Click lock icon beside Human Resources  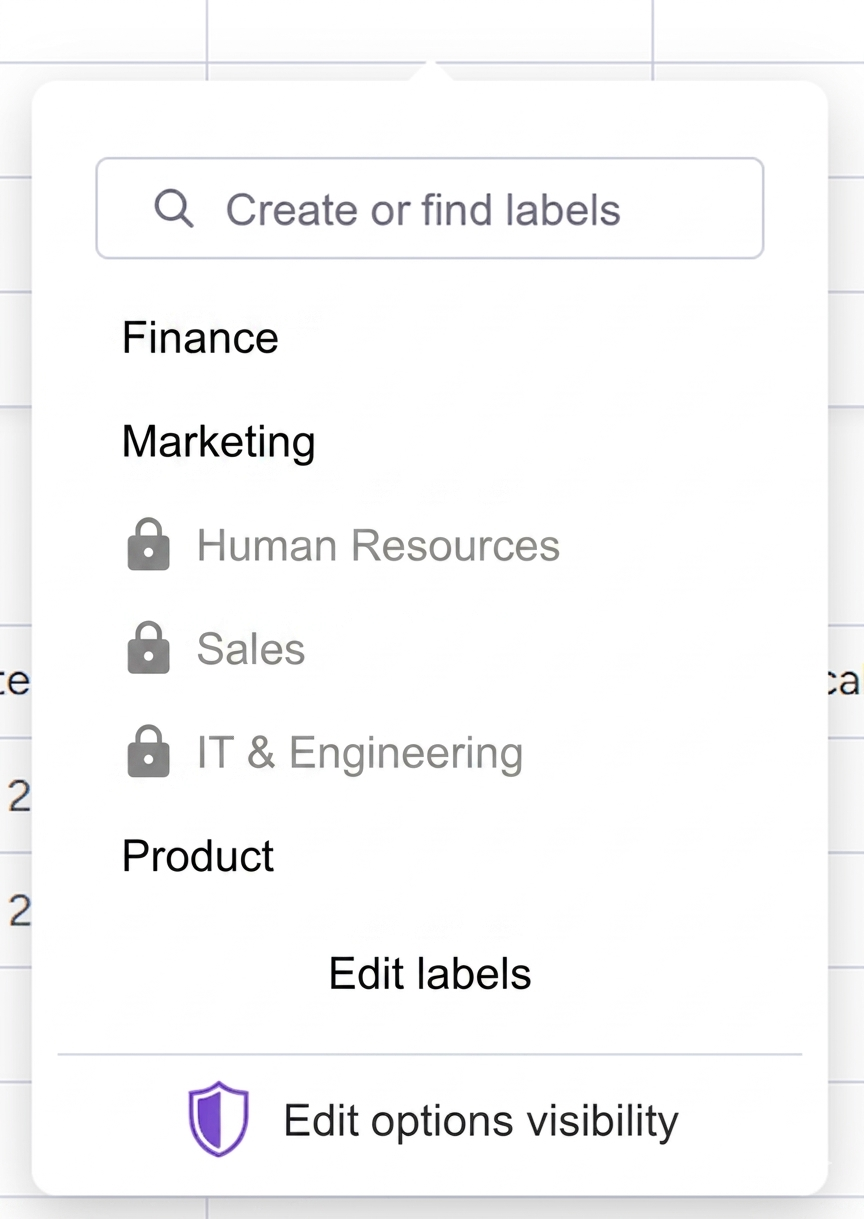(148, 545)
